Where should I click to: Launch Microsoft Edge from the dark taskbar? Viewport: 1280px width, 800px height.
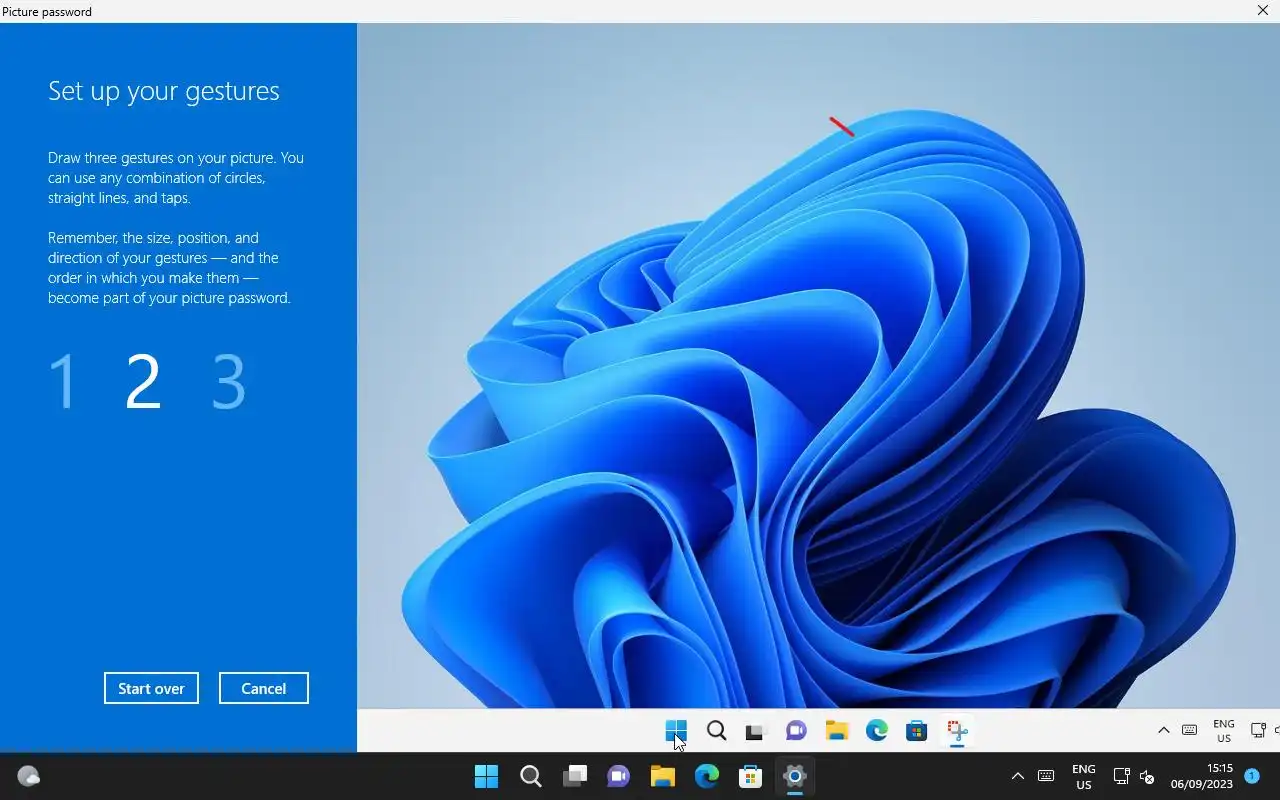707,776
